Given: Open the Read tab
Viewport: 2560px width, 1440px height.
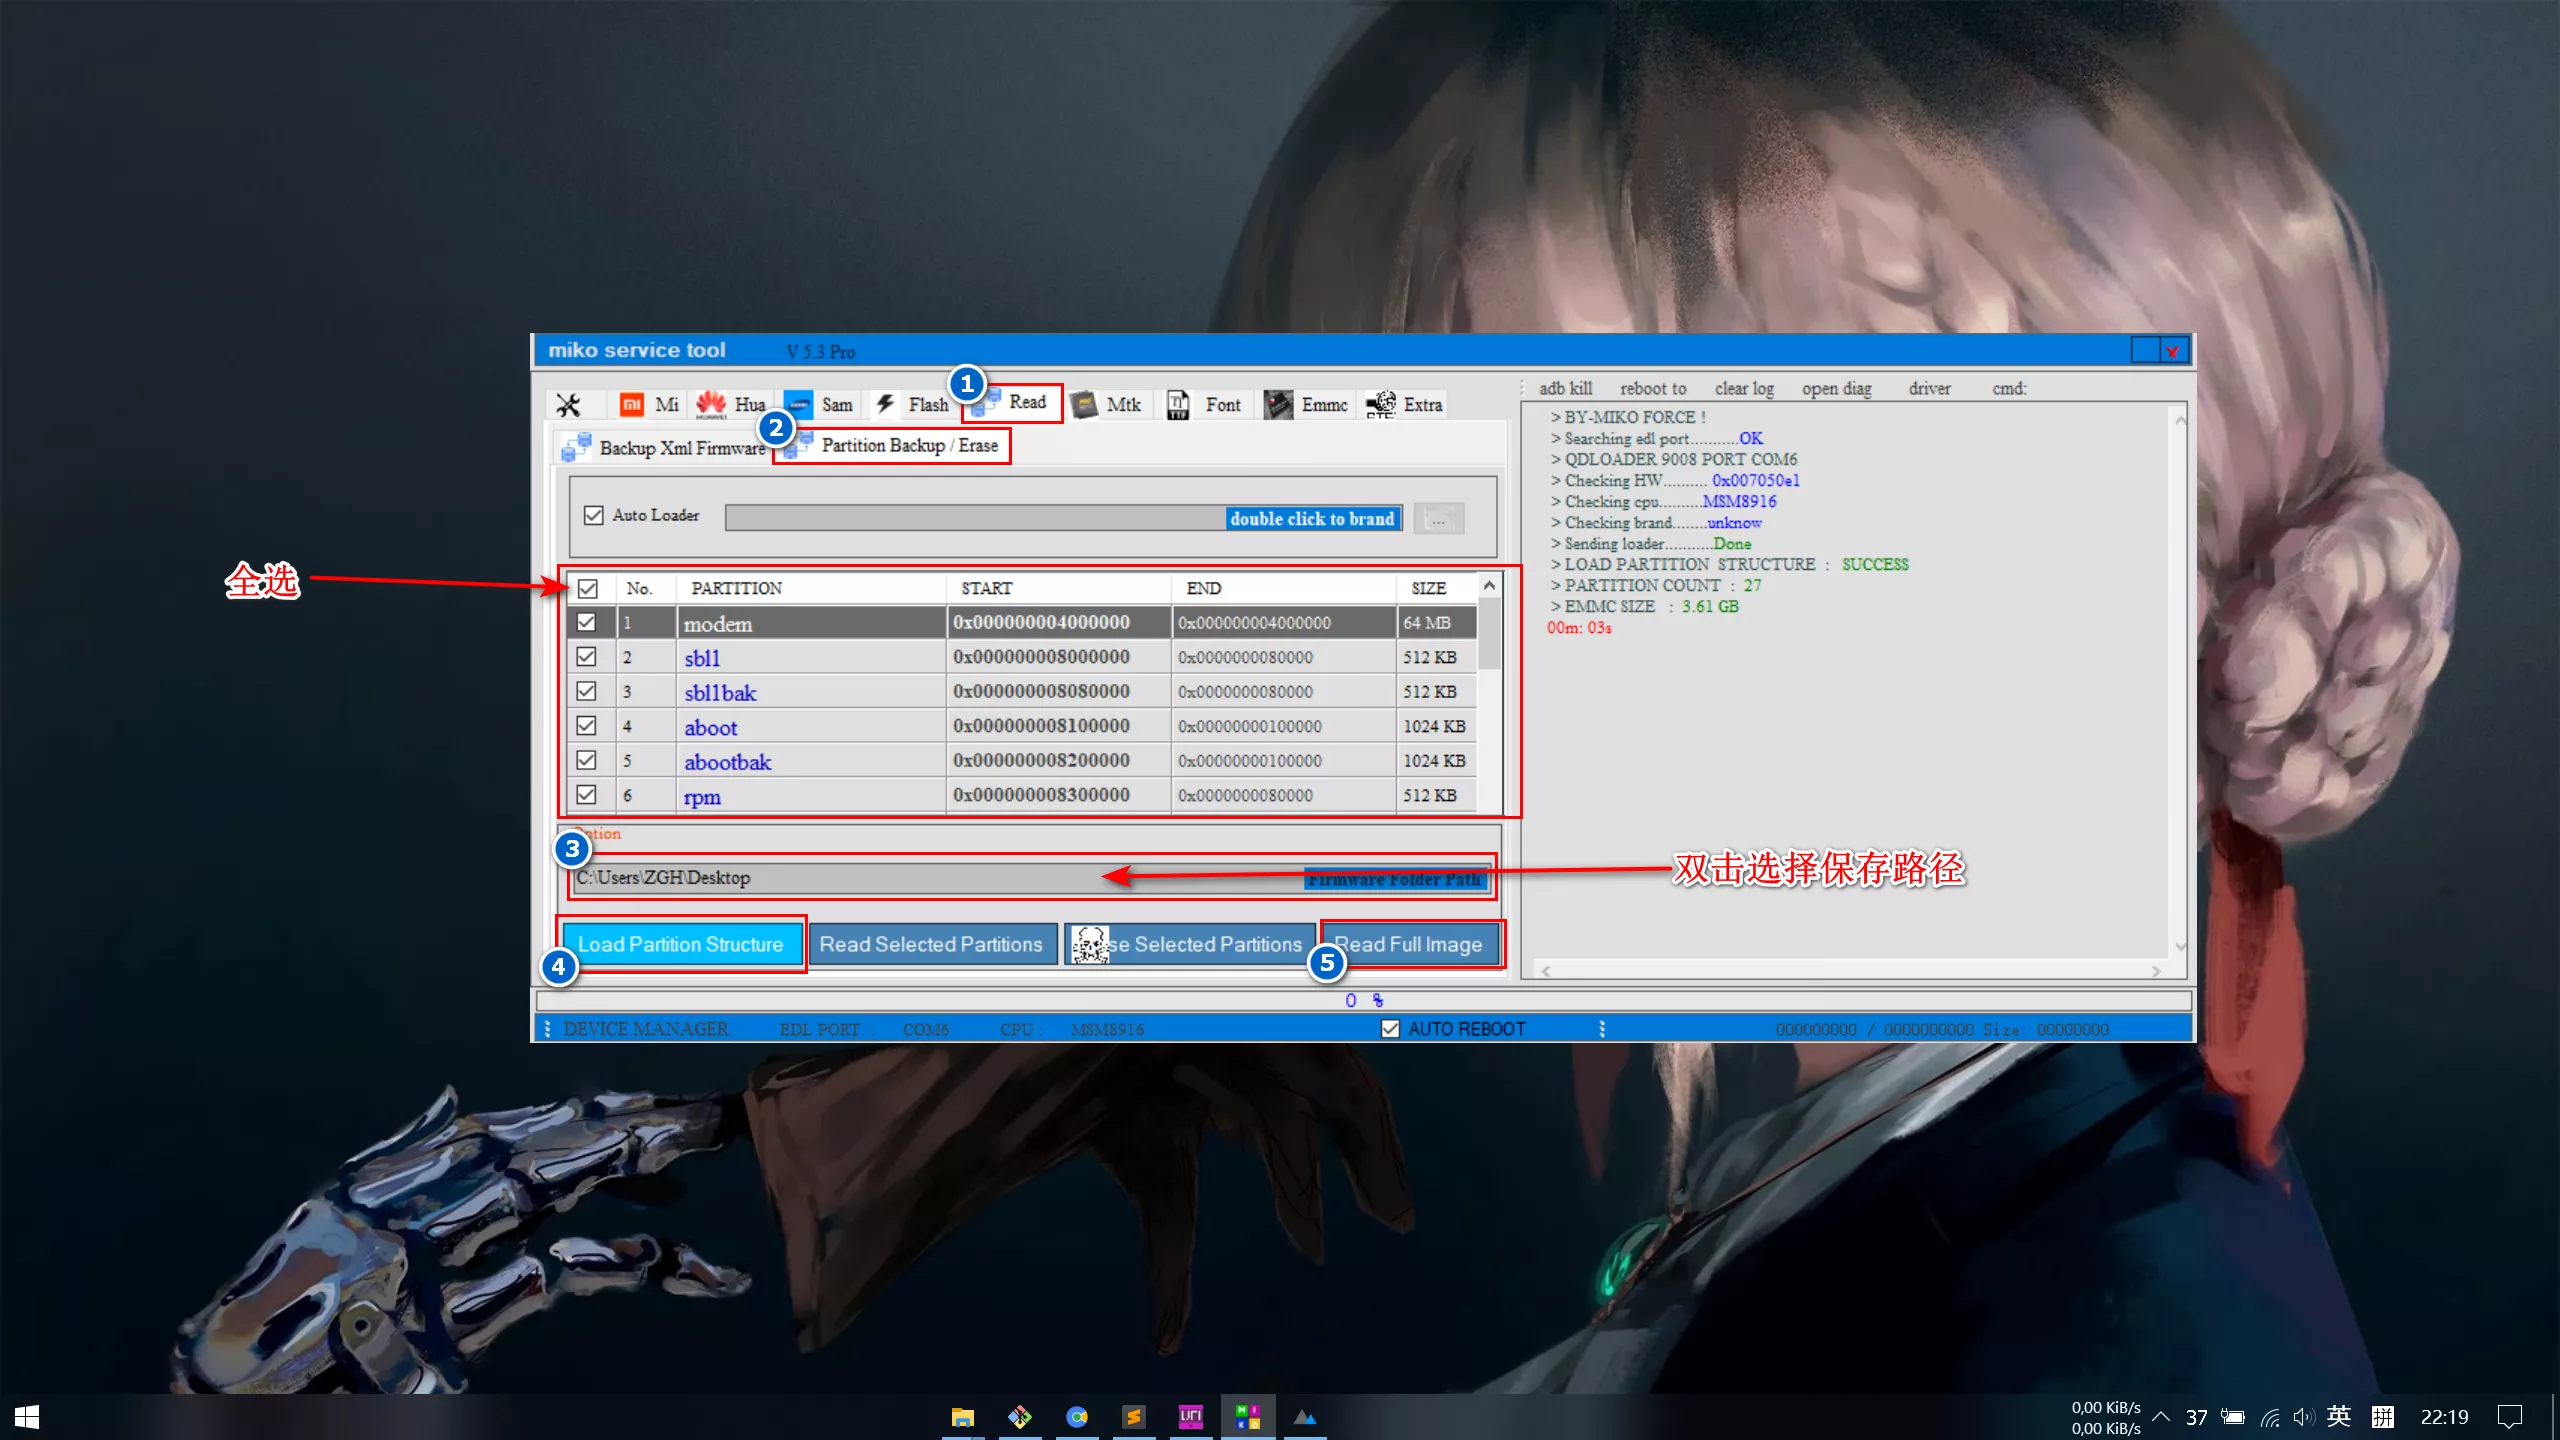Looking at the screenshot, I should 1013,402.
